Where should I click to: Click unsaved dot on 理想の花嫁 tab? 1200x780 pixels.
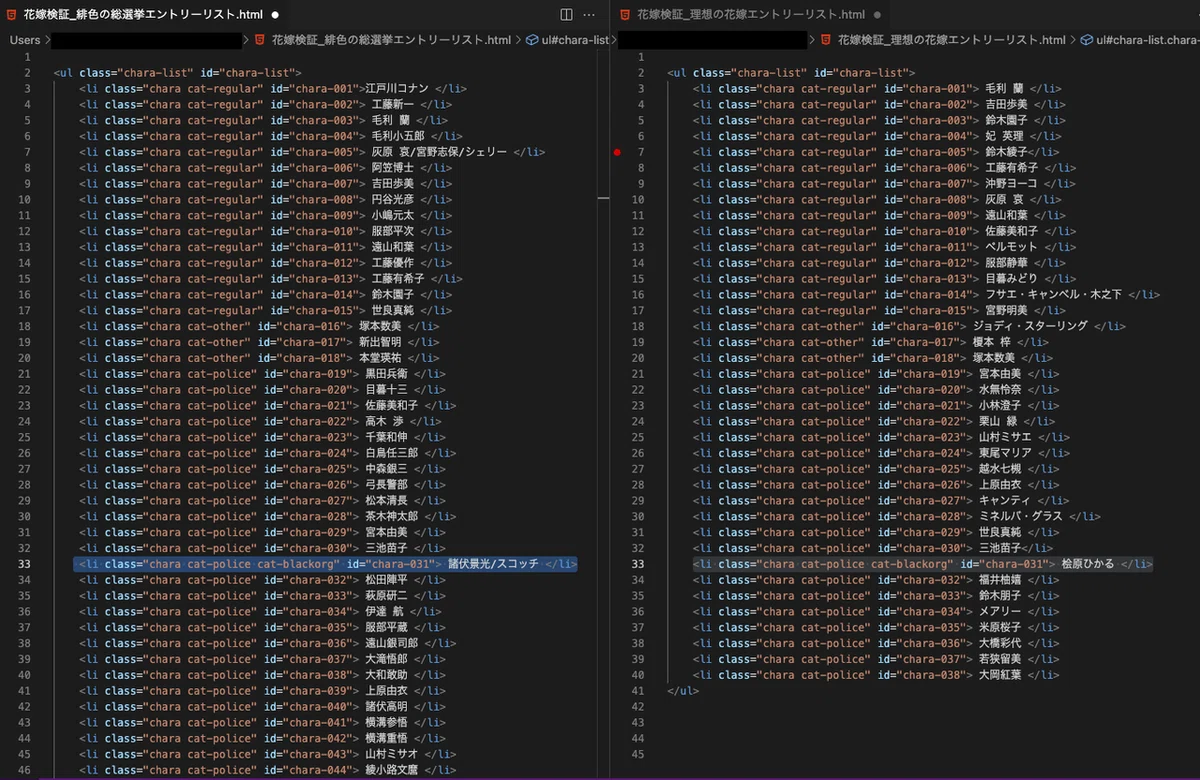click(x=877, y=15)
